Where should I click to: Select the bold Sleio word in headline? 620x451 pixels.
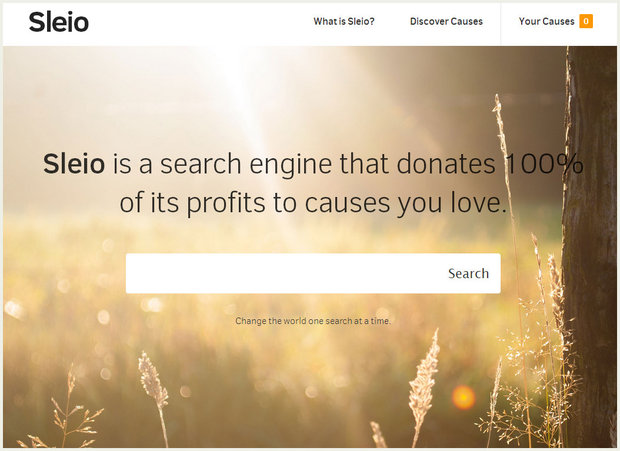point(74,164)
